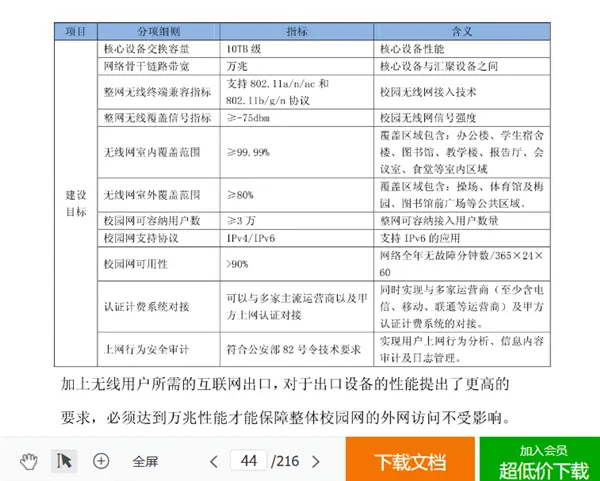Click the 符合公安部82号令技术要求 cell
The image size is (600, 481).
[x=297, y=349]
